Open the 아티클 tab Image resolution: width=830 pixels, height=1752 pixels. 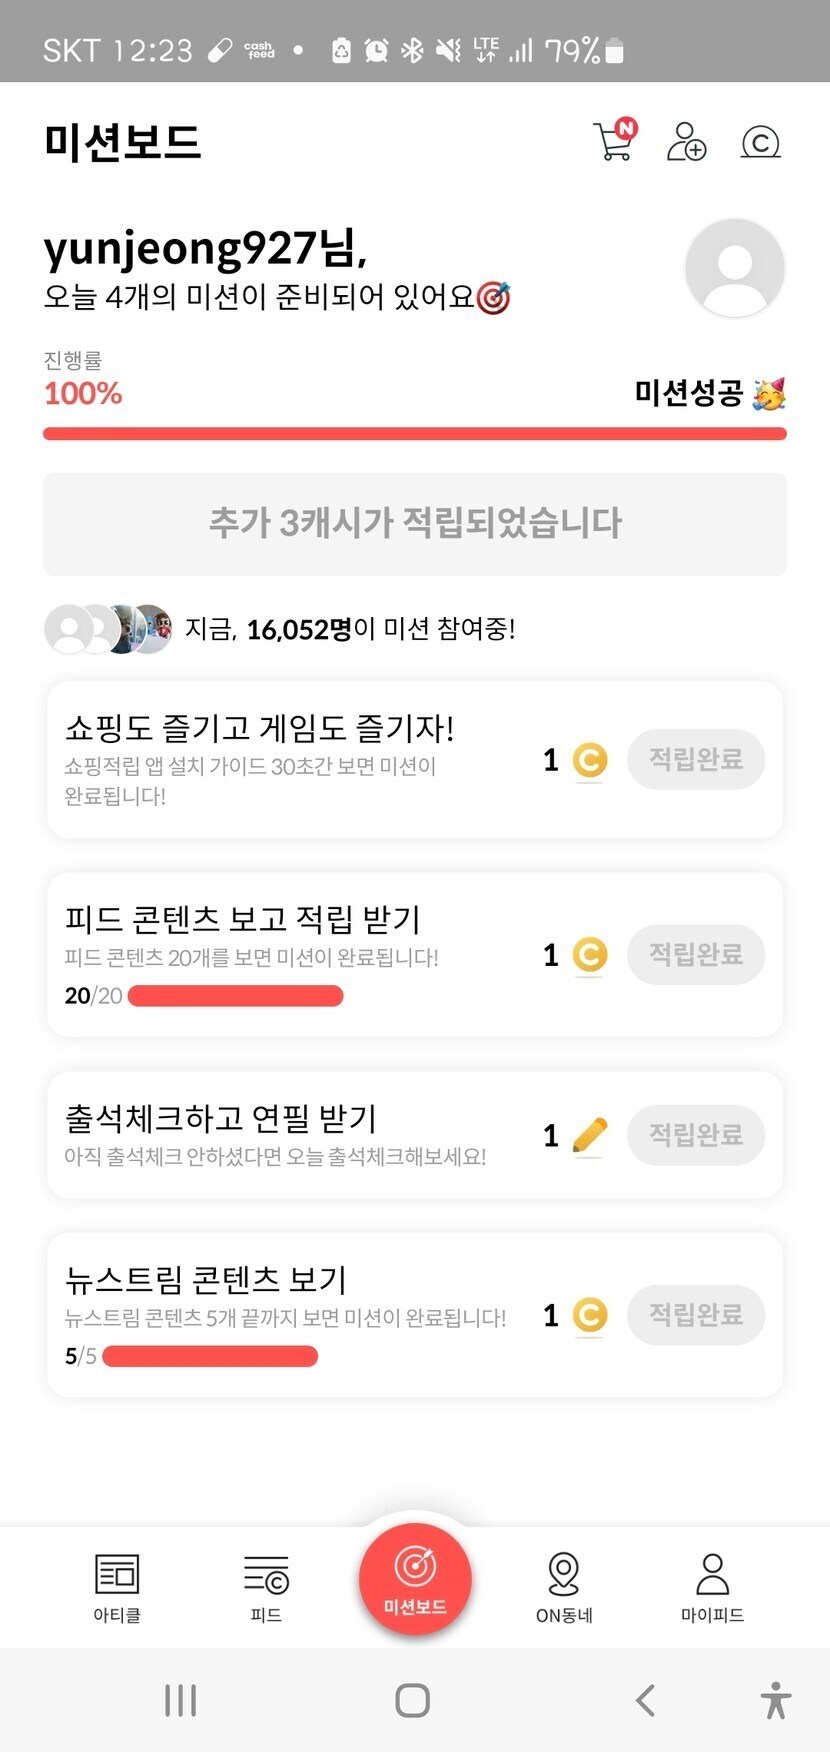point(117,1587)
